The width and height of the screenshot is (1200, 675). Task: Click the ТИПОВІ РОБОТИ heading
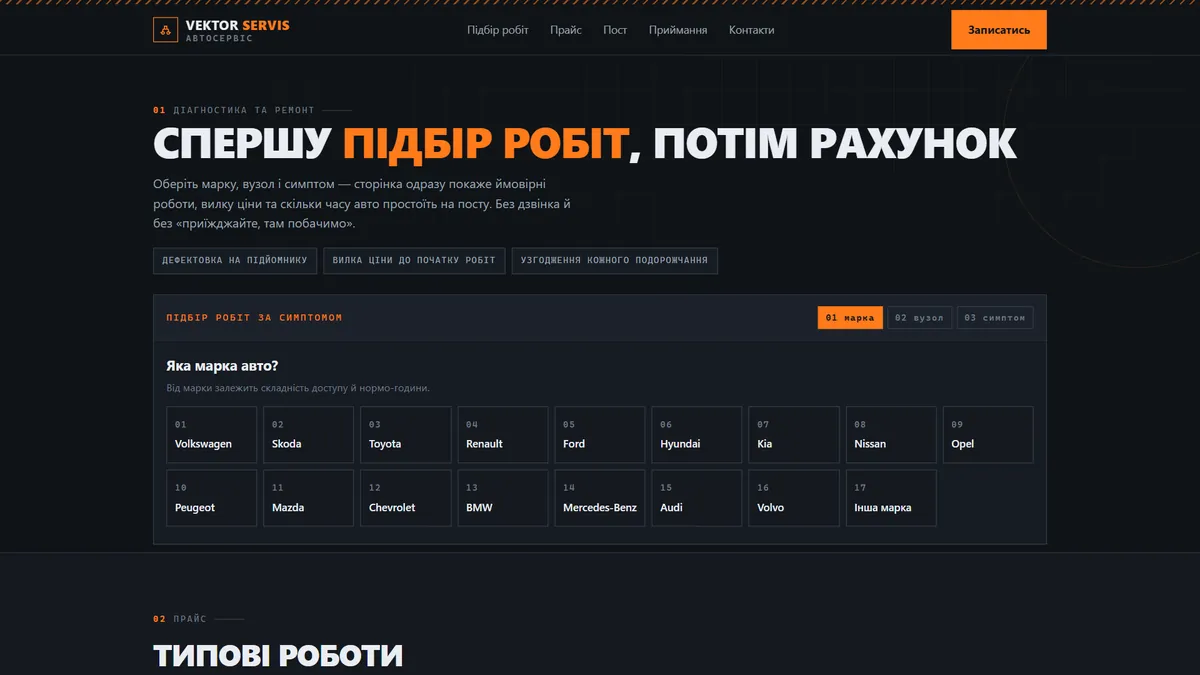point(278,656)
